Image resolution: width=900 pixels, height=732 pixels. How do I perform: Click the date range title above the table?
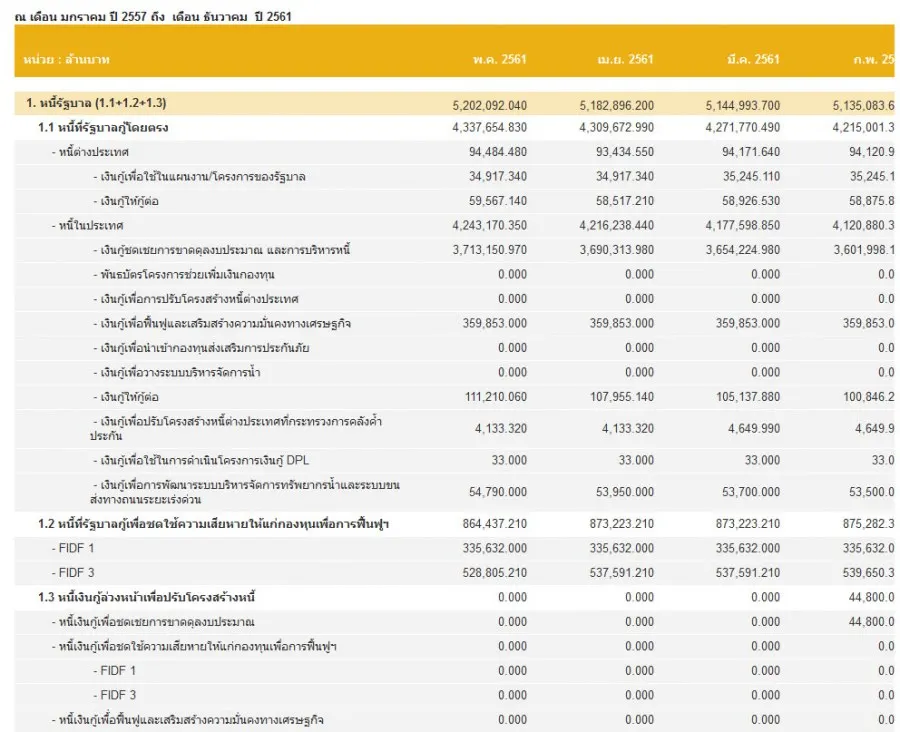(x=153, y=16)
